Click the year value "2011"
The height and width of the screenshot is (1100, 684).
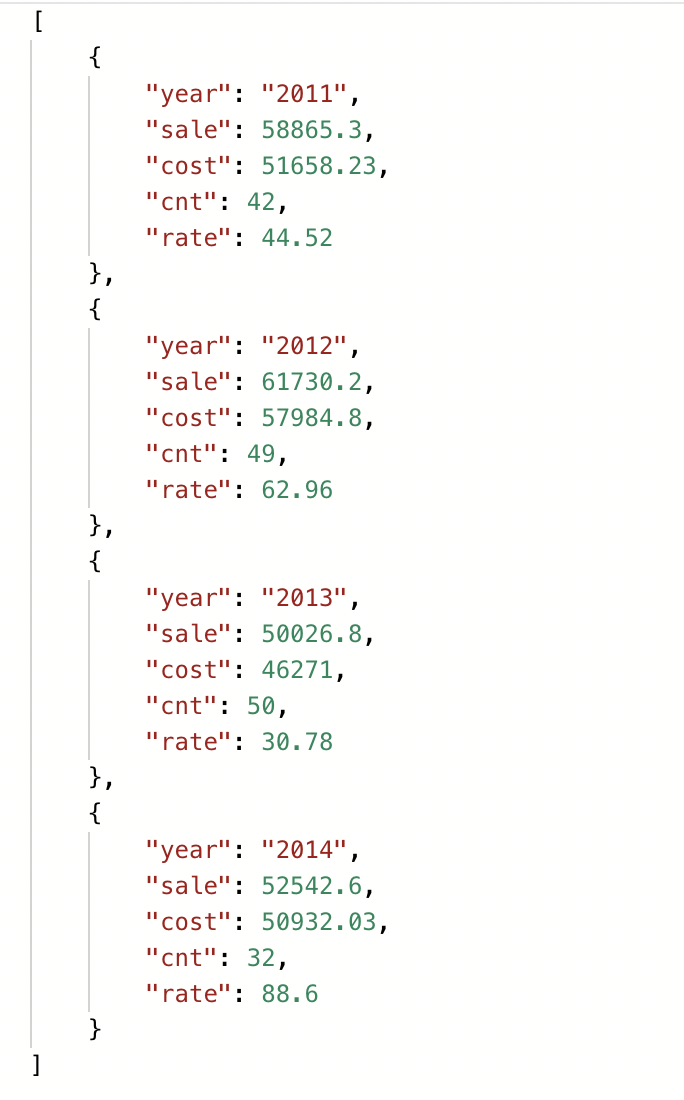[304, 93]
